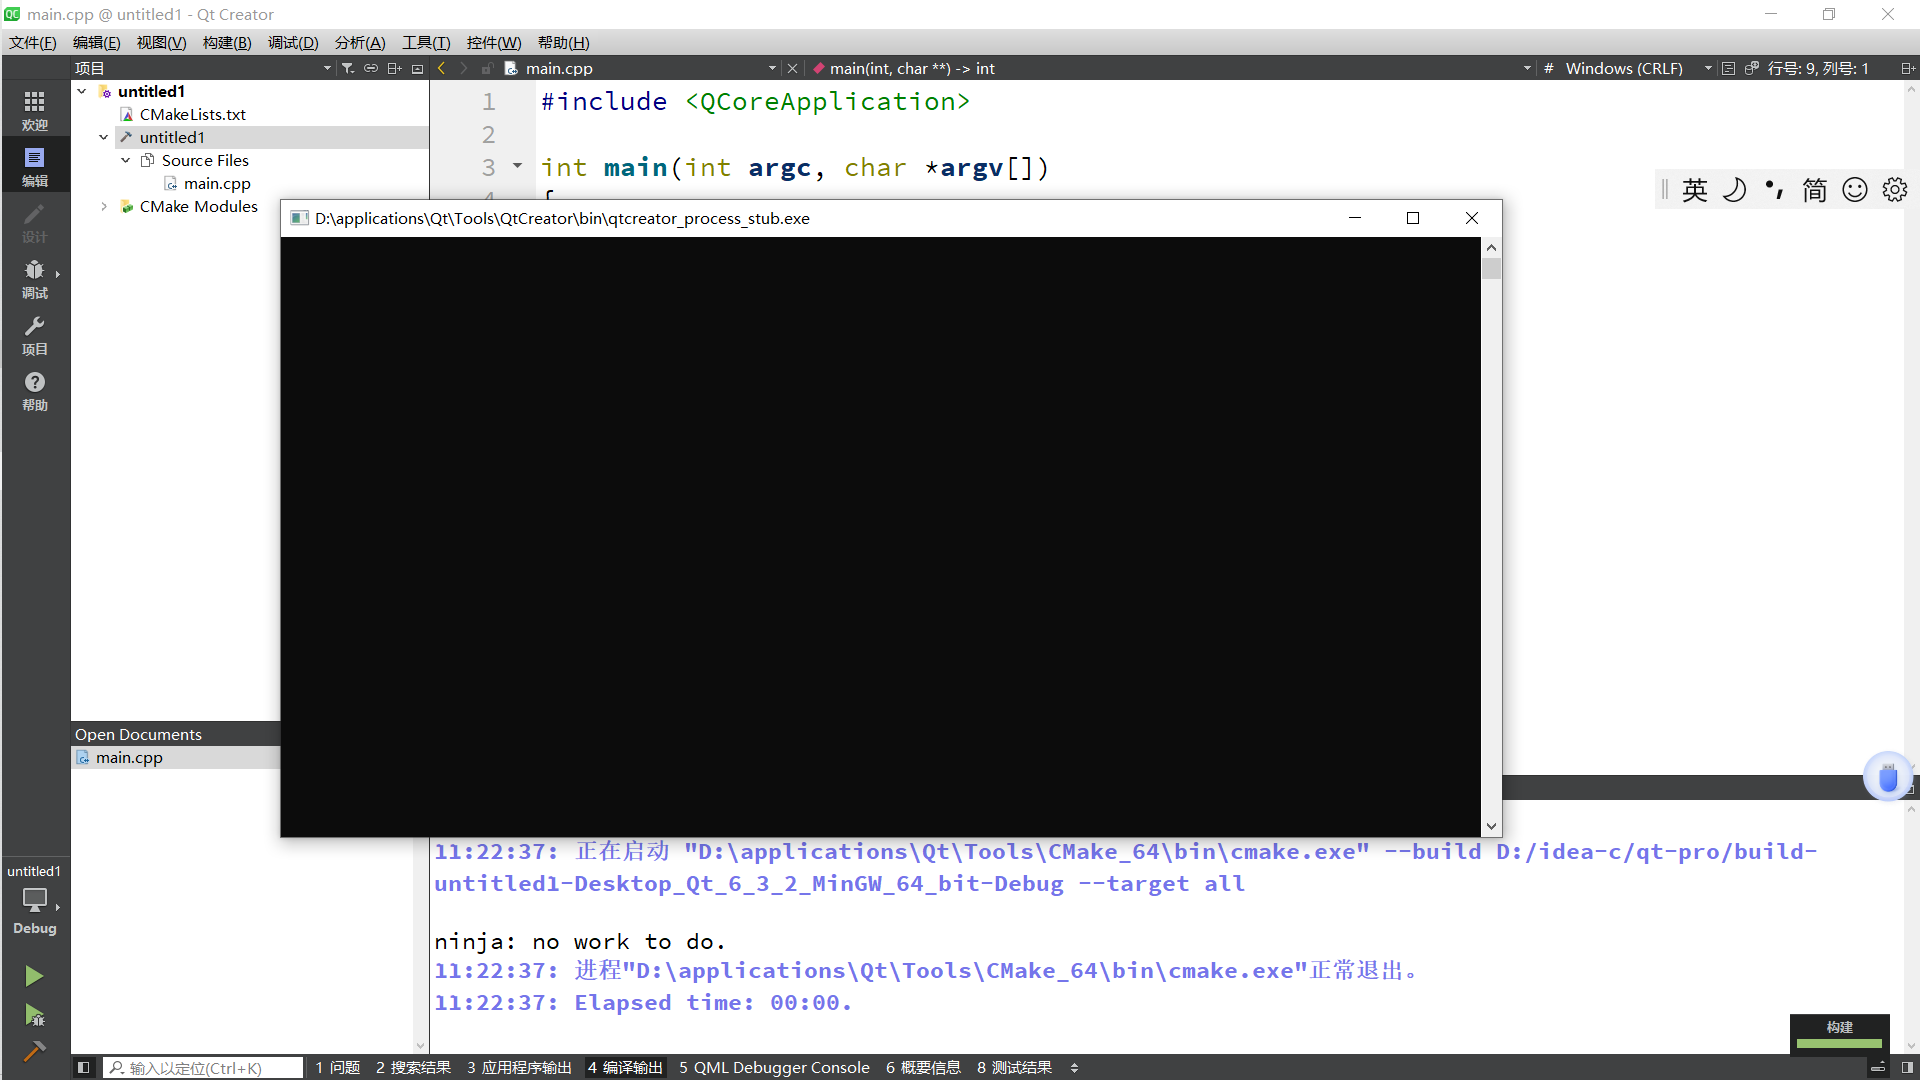Image resolution: width=1920 pixels, height=1080 pixels.
Task: Open the output pane selector arrows
Action: click(x=1074, y=1068)
